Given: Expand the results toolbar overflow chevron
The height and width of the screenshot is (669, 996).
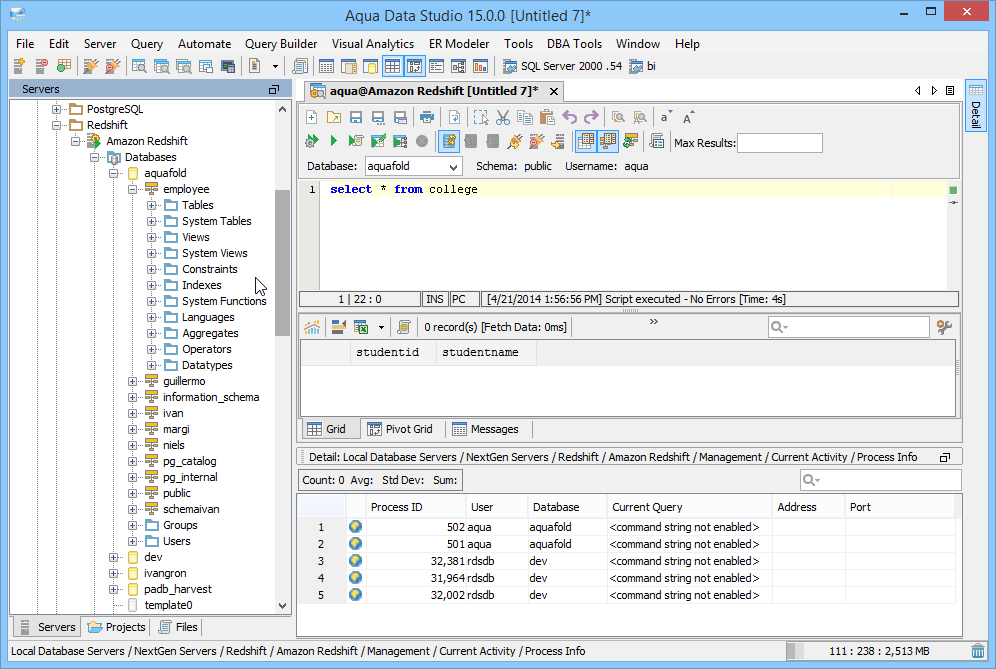Looking at the screenshot, I should click(x=654, y=321).
